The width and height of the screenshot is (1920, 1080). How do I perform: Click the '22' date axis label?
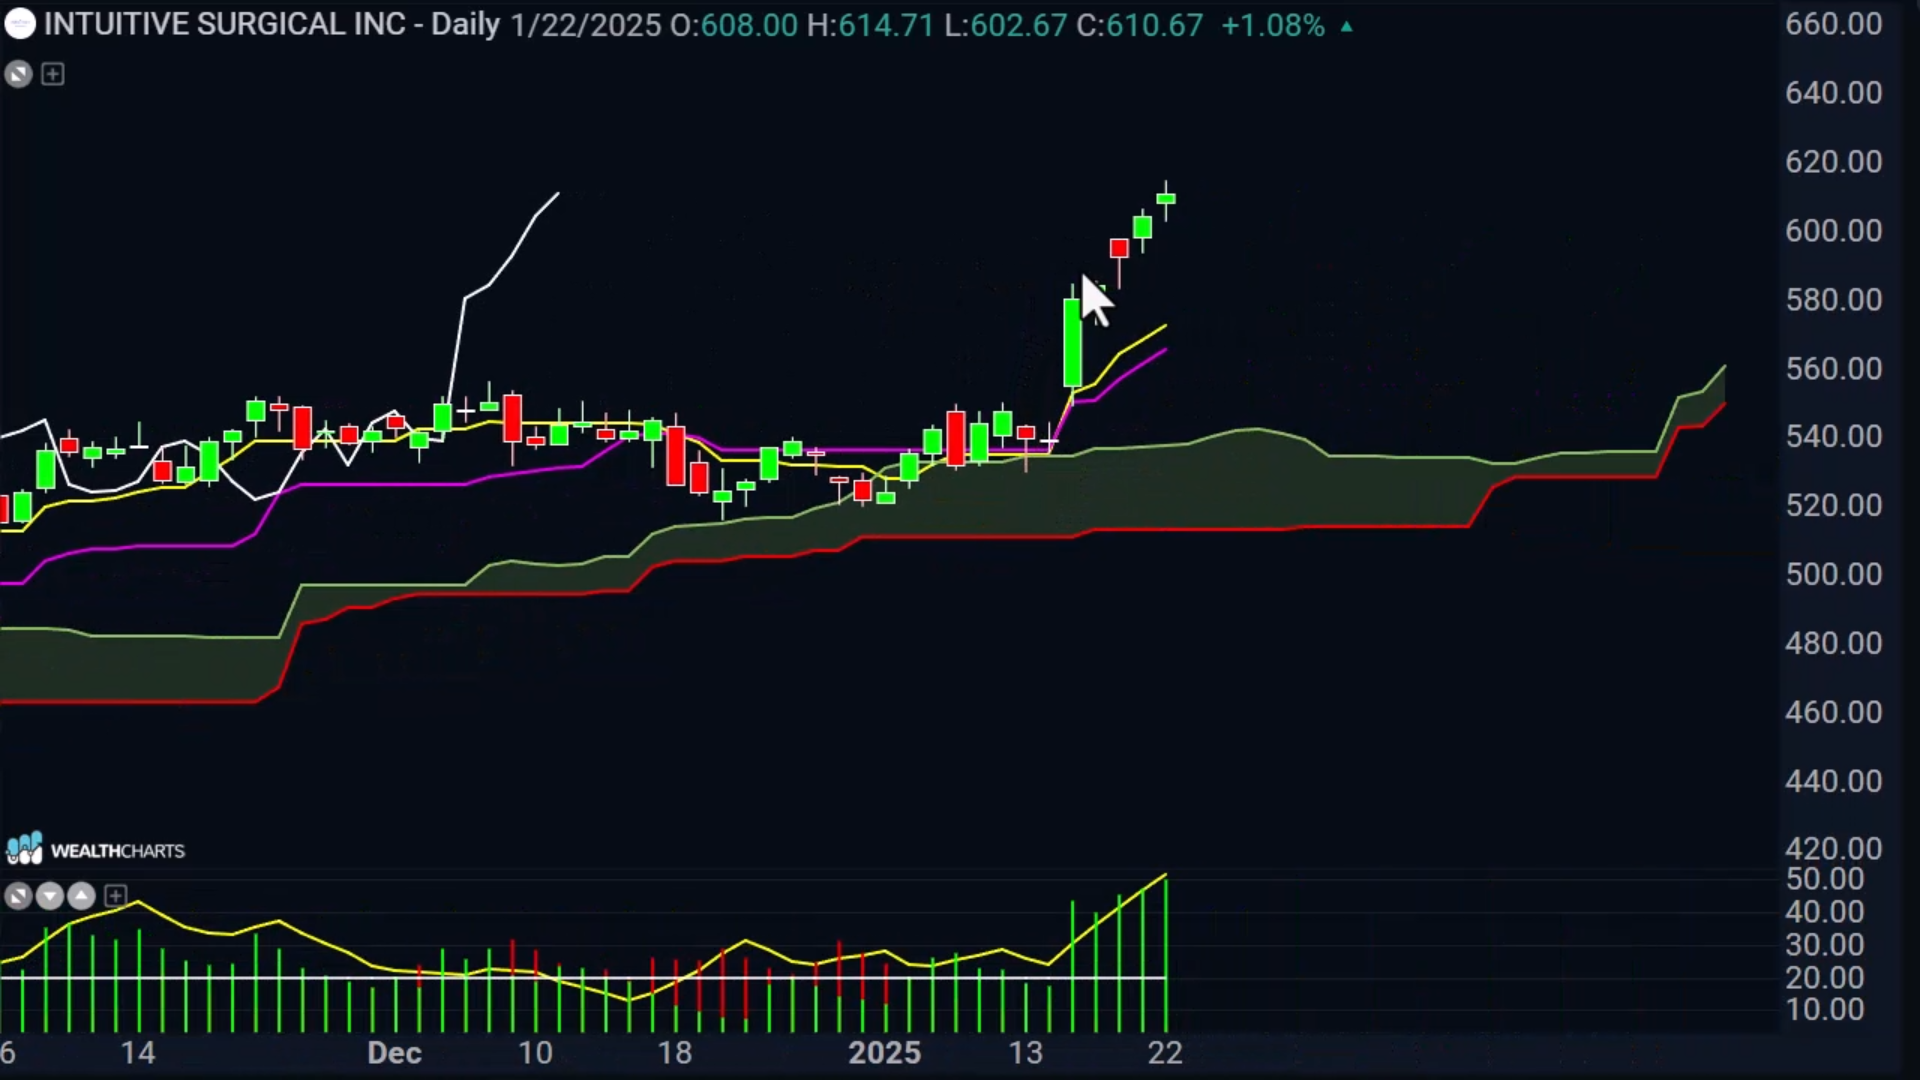point(1165,1053)
